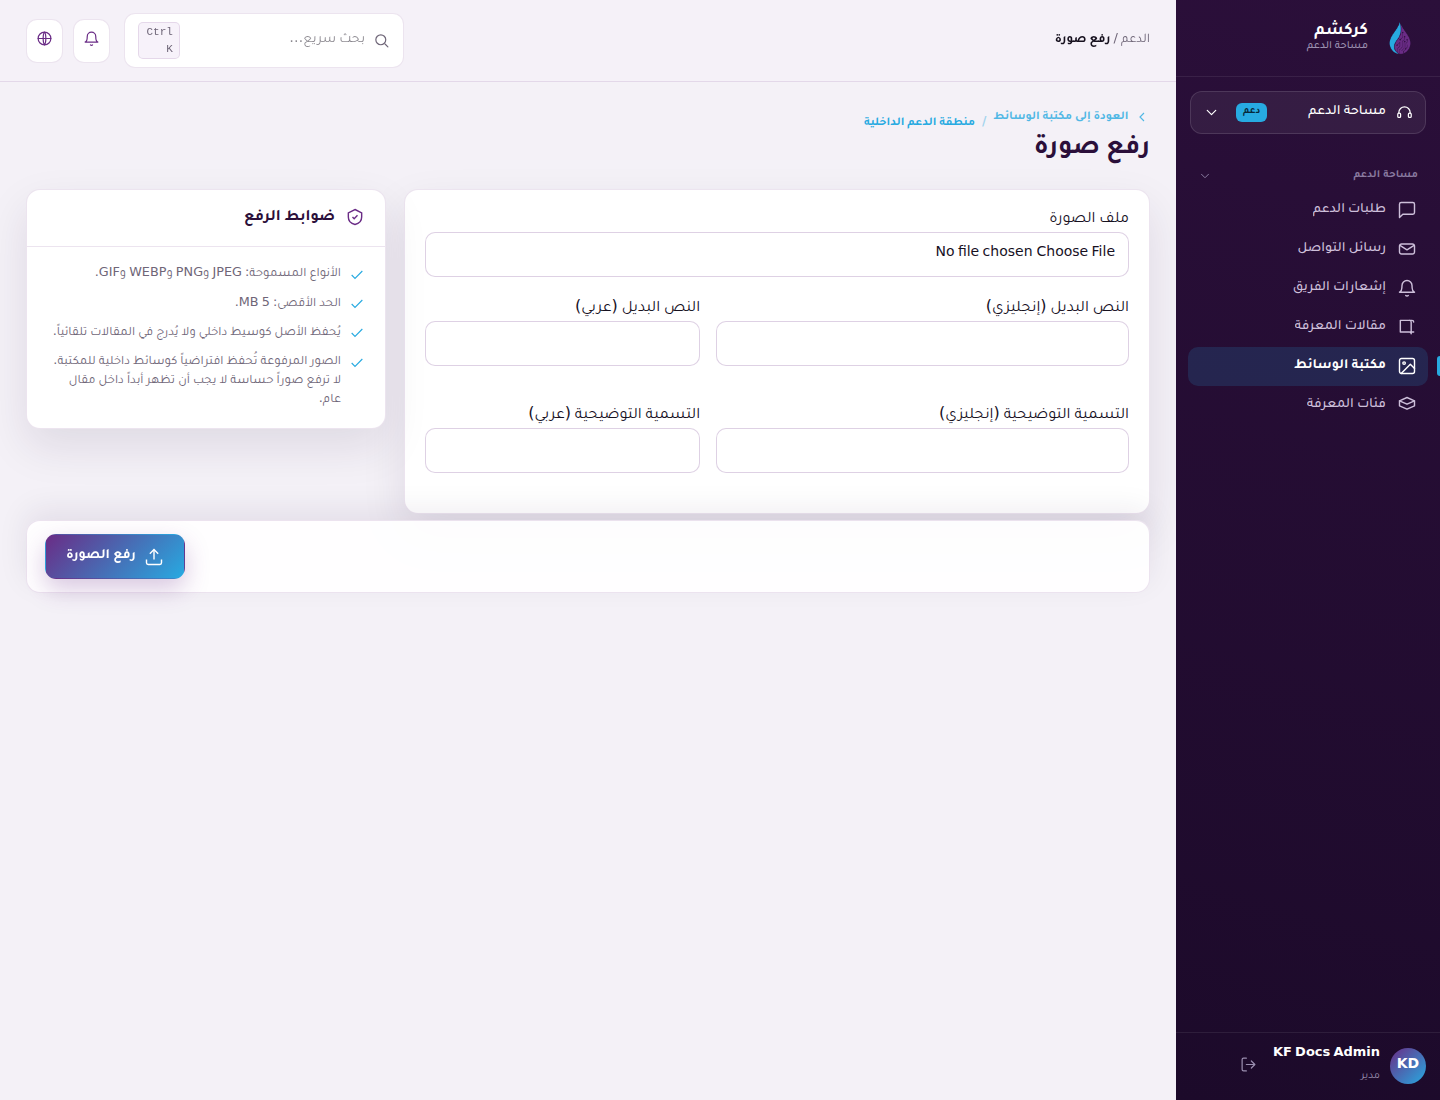Click the envelope icon for رسائل التواصل
Image resolution: width=1440 pixels, height=1100 pixels.
pyautogui.click(x=1406, y=248)
